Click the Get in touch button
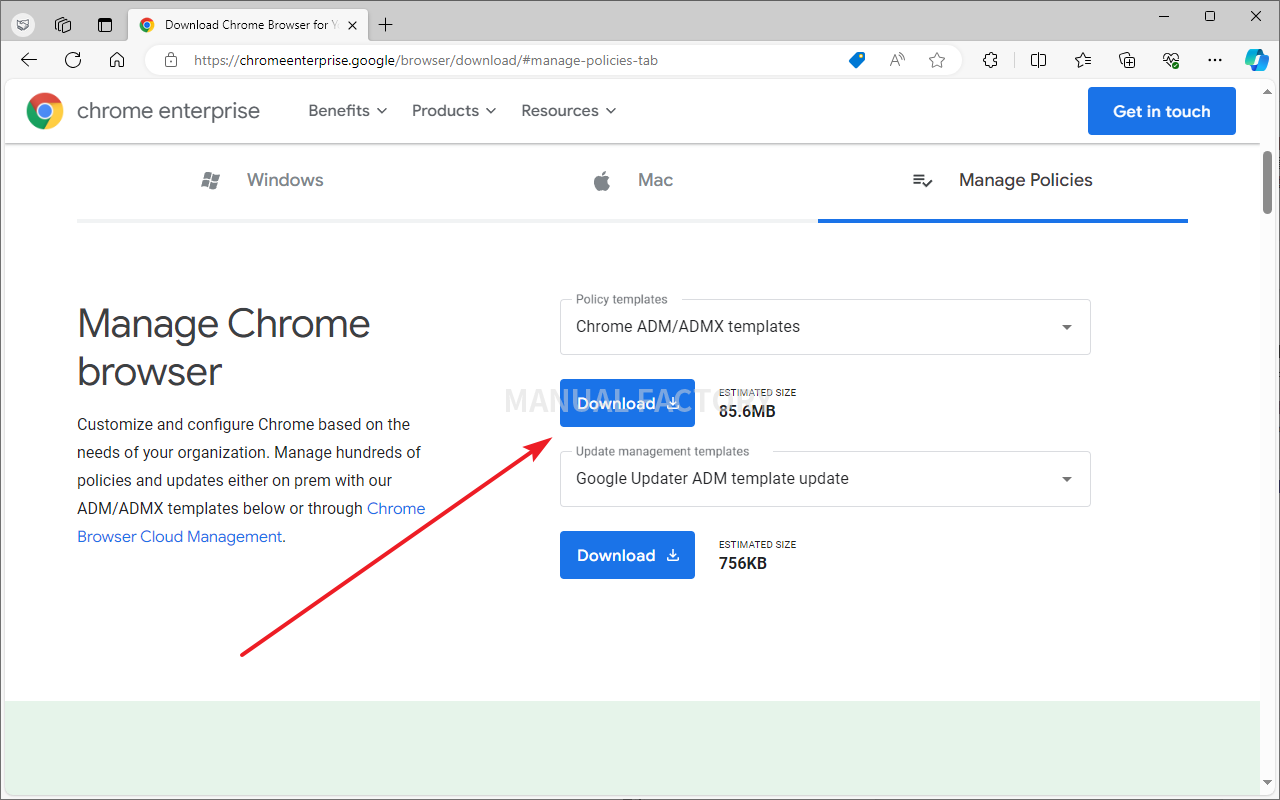The height and width of the screenshot is (800, 1280). [x=1162, y=111]
